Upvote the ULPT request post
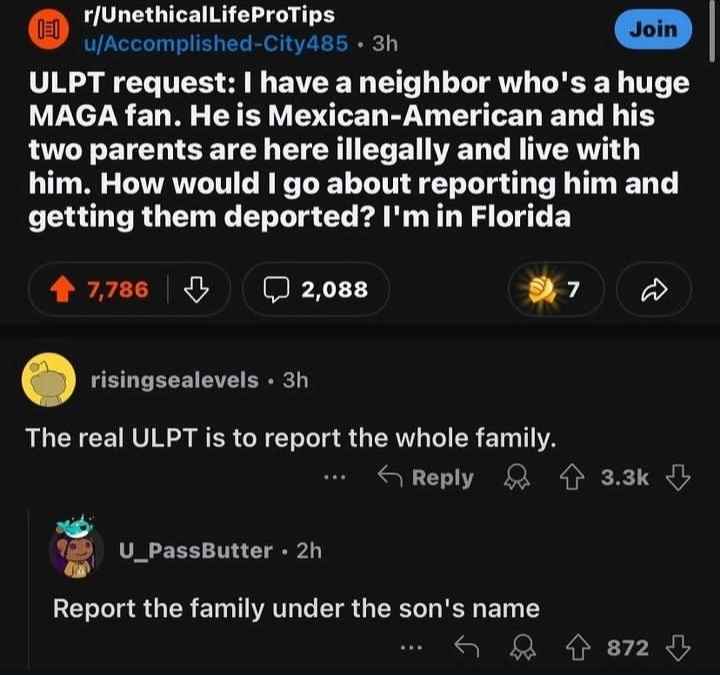The height and width of the screenshot is (675, 720). (70, 290)
